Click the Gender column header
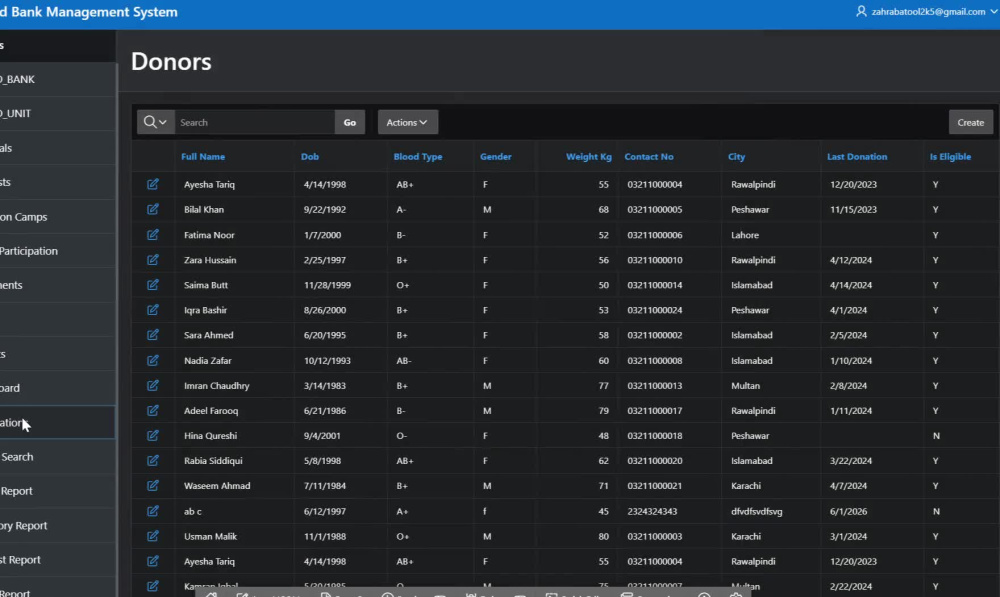Image resolution: width=1000 pixels, height=597 pixels. tap(496, 156)
